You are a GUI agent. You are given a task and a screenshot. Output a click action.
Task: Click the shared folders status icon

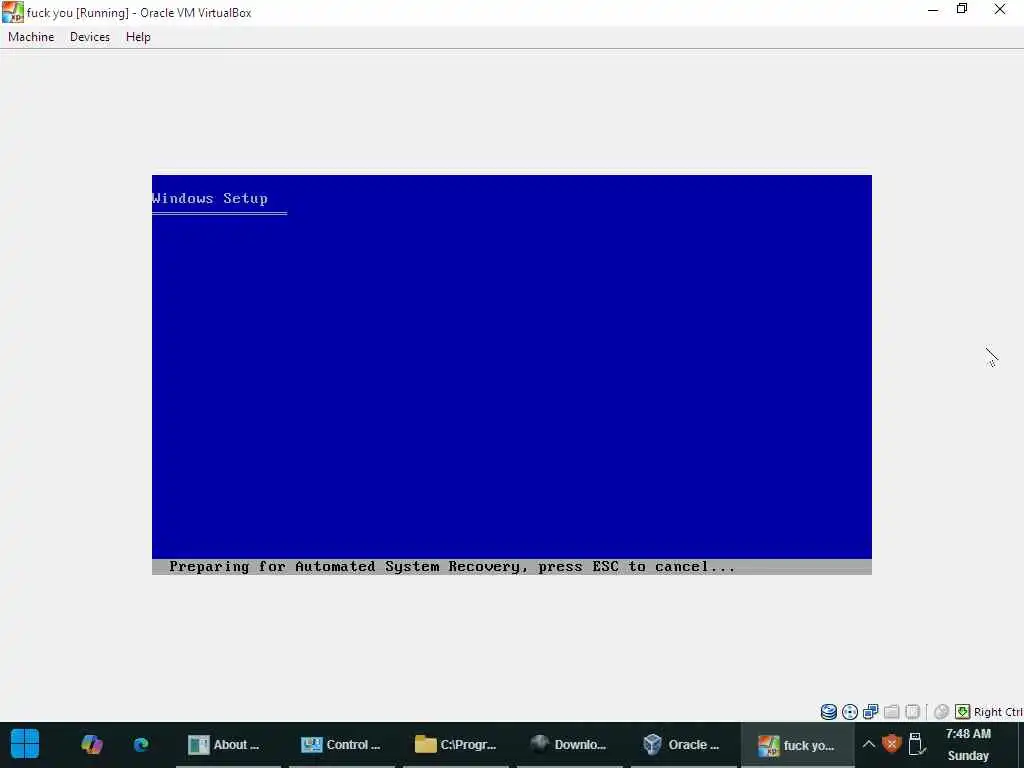pyautogui.click(x=891, y=712)
